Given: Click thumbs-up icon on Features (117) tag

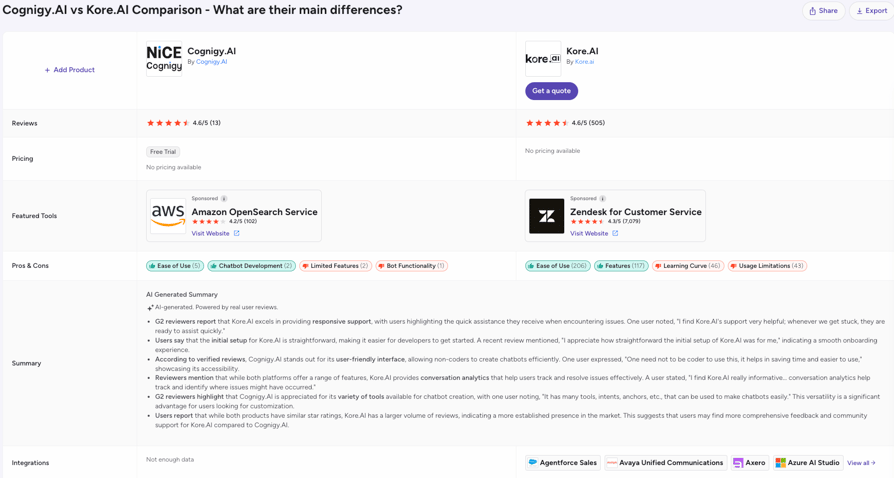Looking at the screenshot, I should 600,266.
